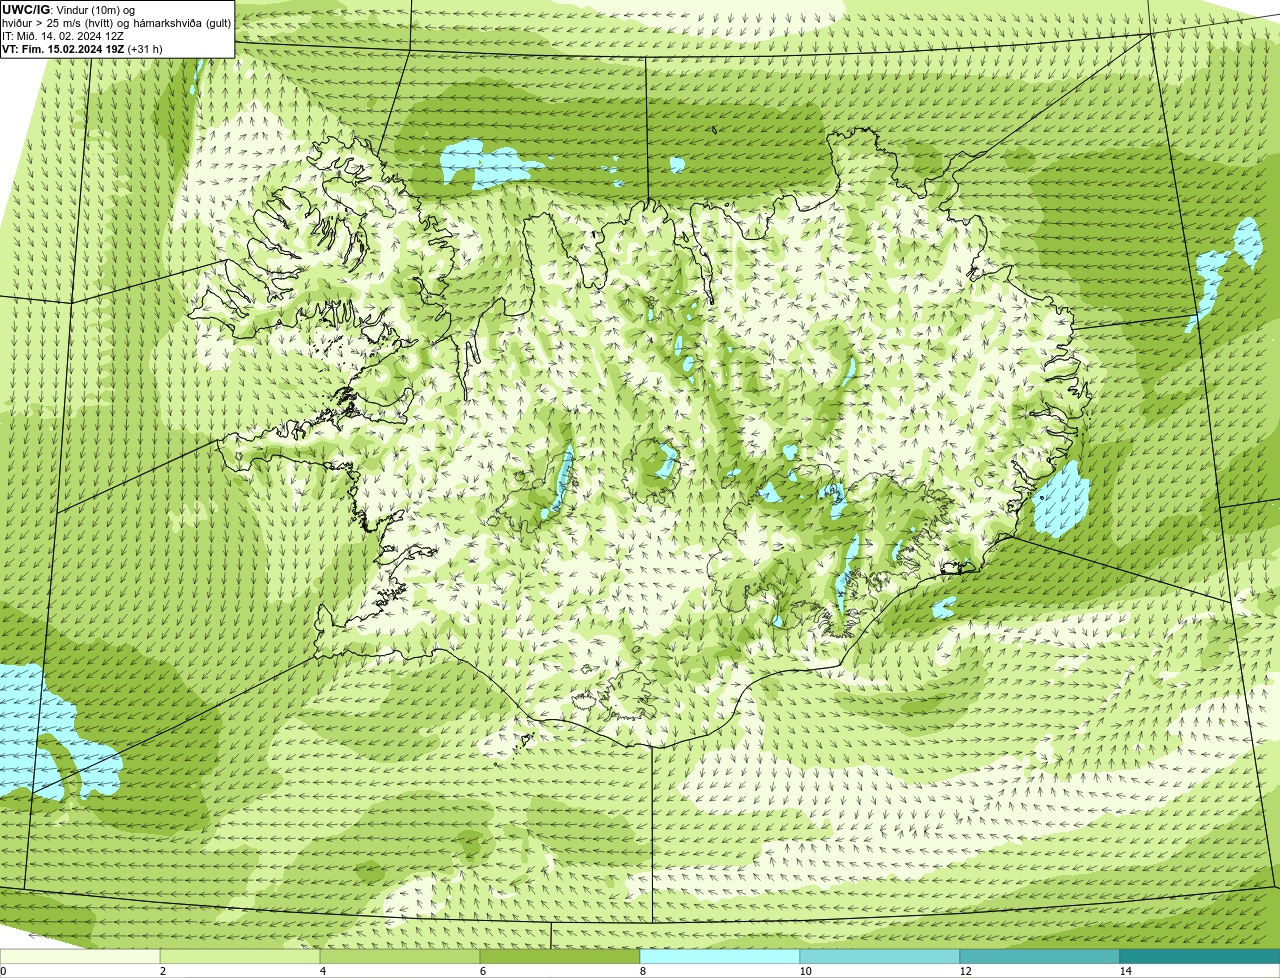The image size is (1280, 978).
Task: Select the 0–2 m/s palest color swatch
Action: 80,957
